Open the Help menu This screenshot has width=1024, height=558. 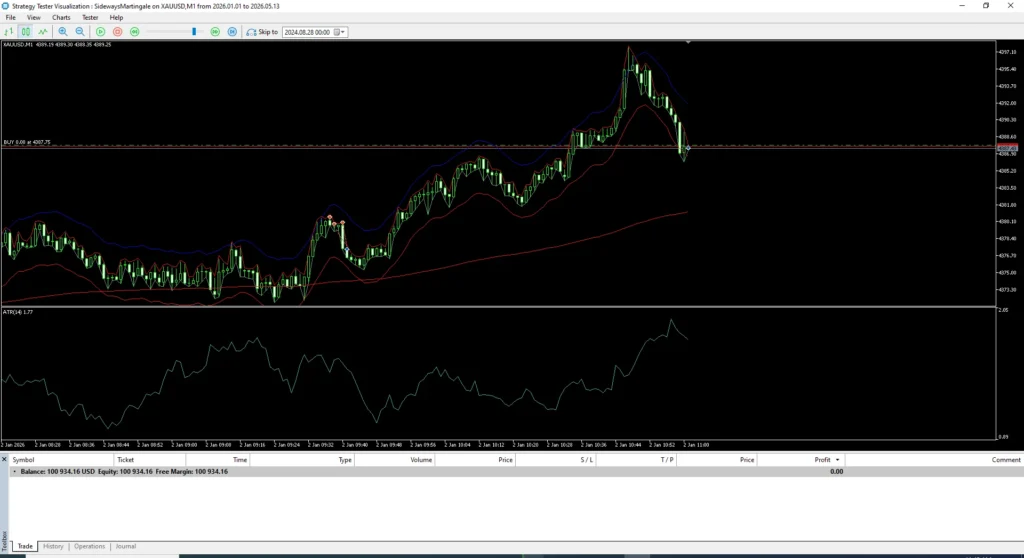(x=116, y=18)
